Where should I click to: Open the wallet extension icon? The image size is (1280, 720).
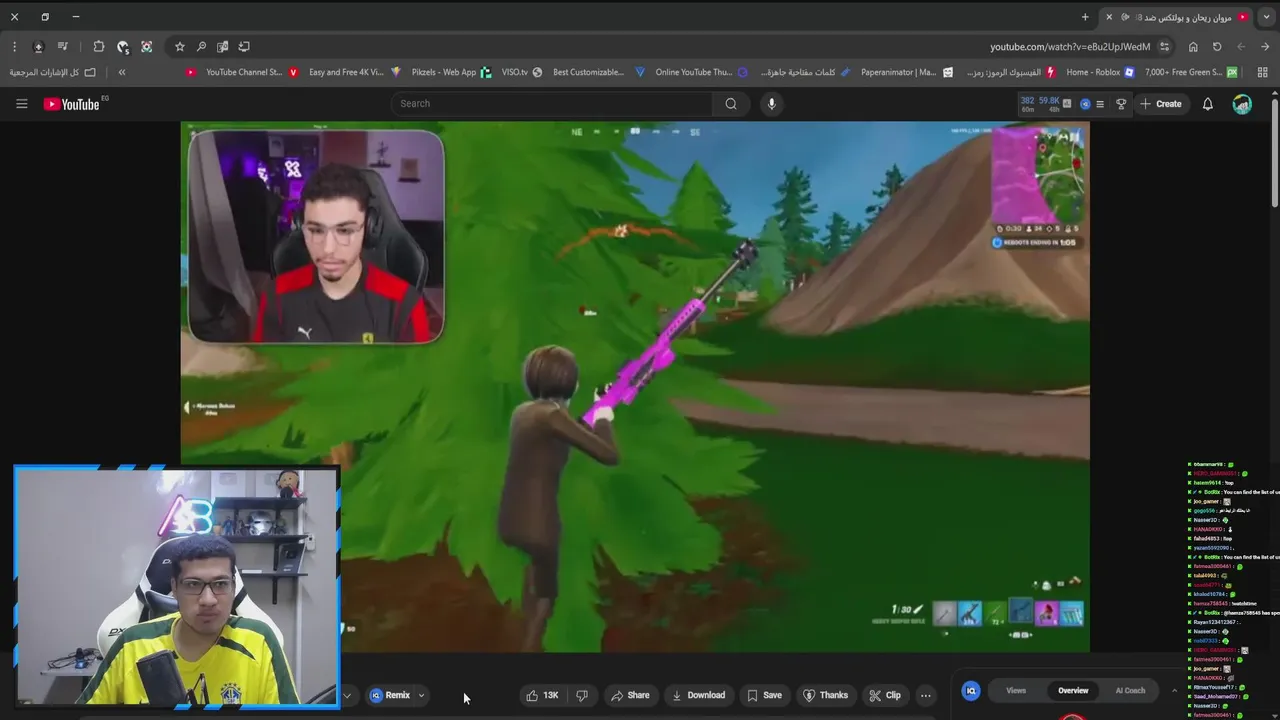123,47
